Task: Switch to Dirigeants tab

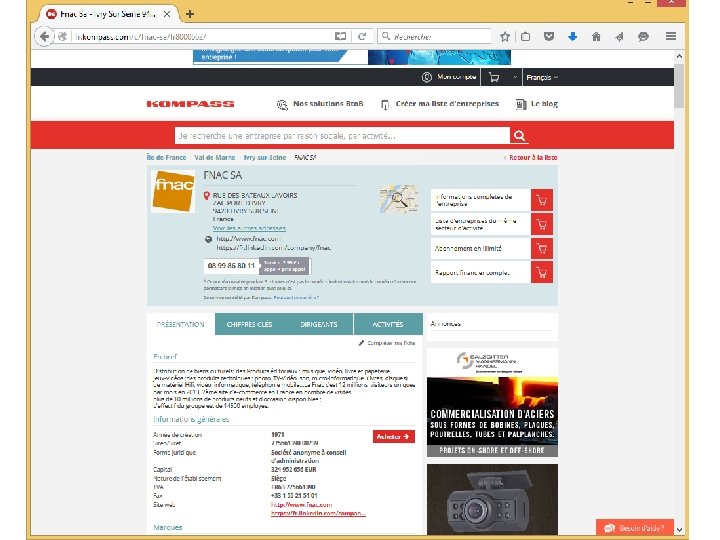Action: tap(319, 324)
